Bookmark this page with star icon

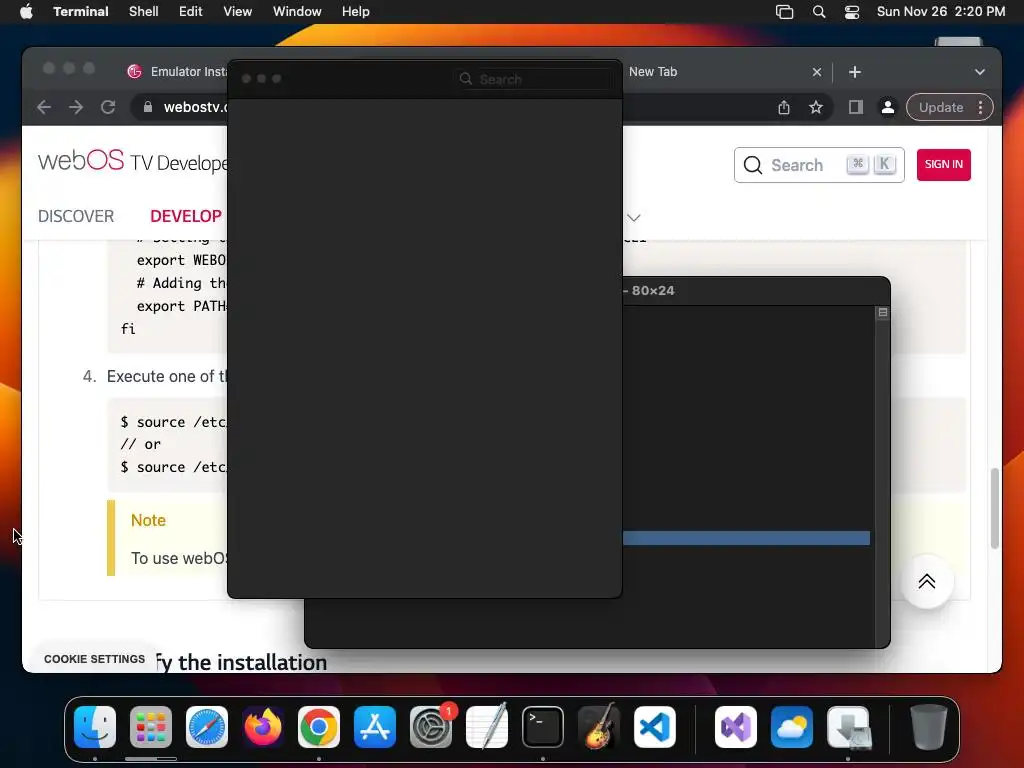pos(816,107)
